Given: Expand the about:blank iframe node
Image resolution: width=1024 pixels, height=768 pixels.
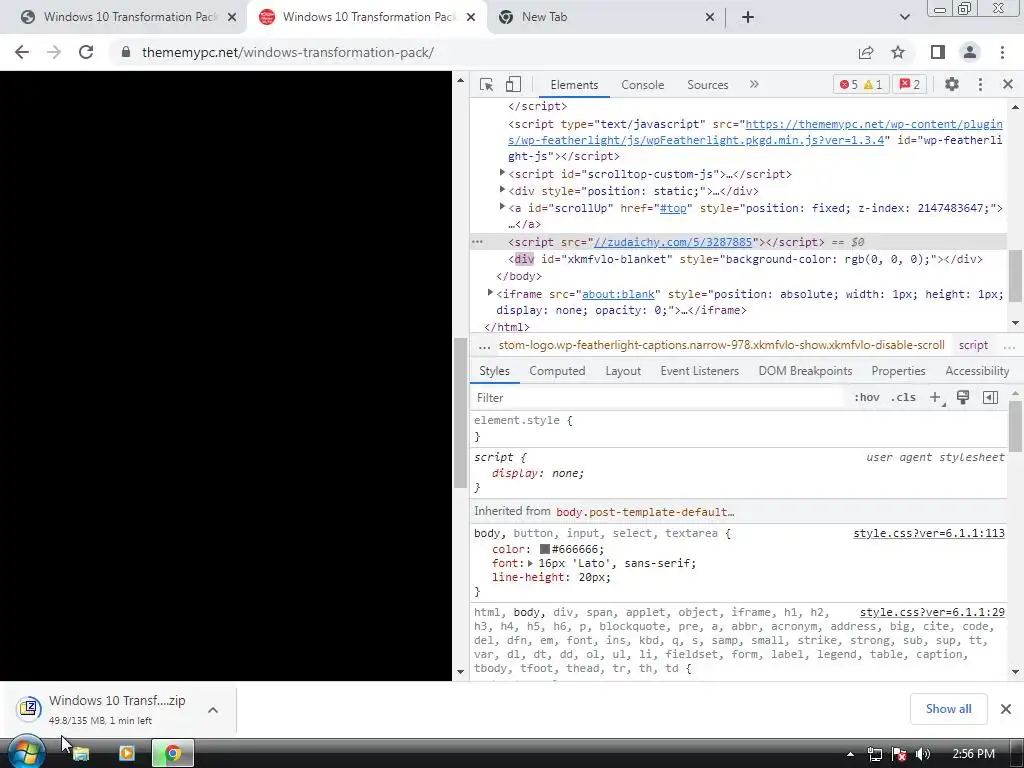Looking at the screenshot, I should [490, 293].
